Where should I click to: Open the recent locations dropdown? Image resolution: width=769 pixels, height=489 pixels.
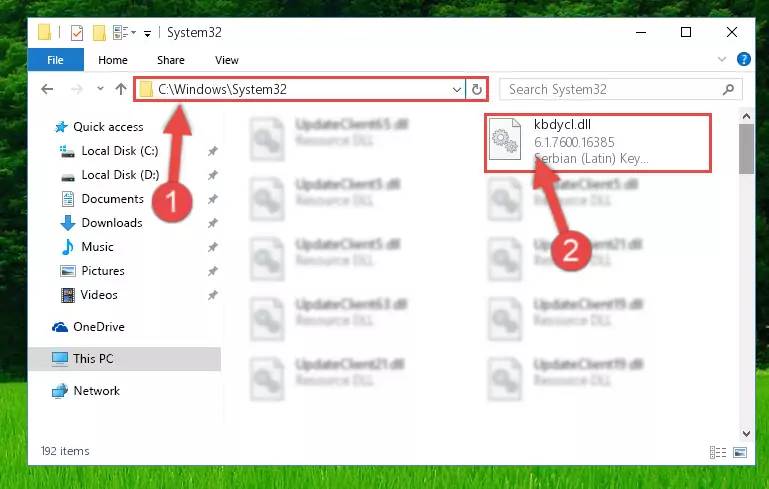pyautogui.click(x=100, y=89)
